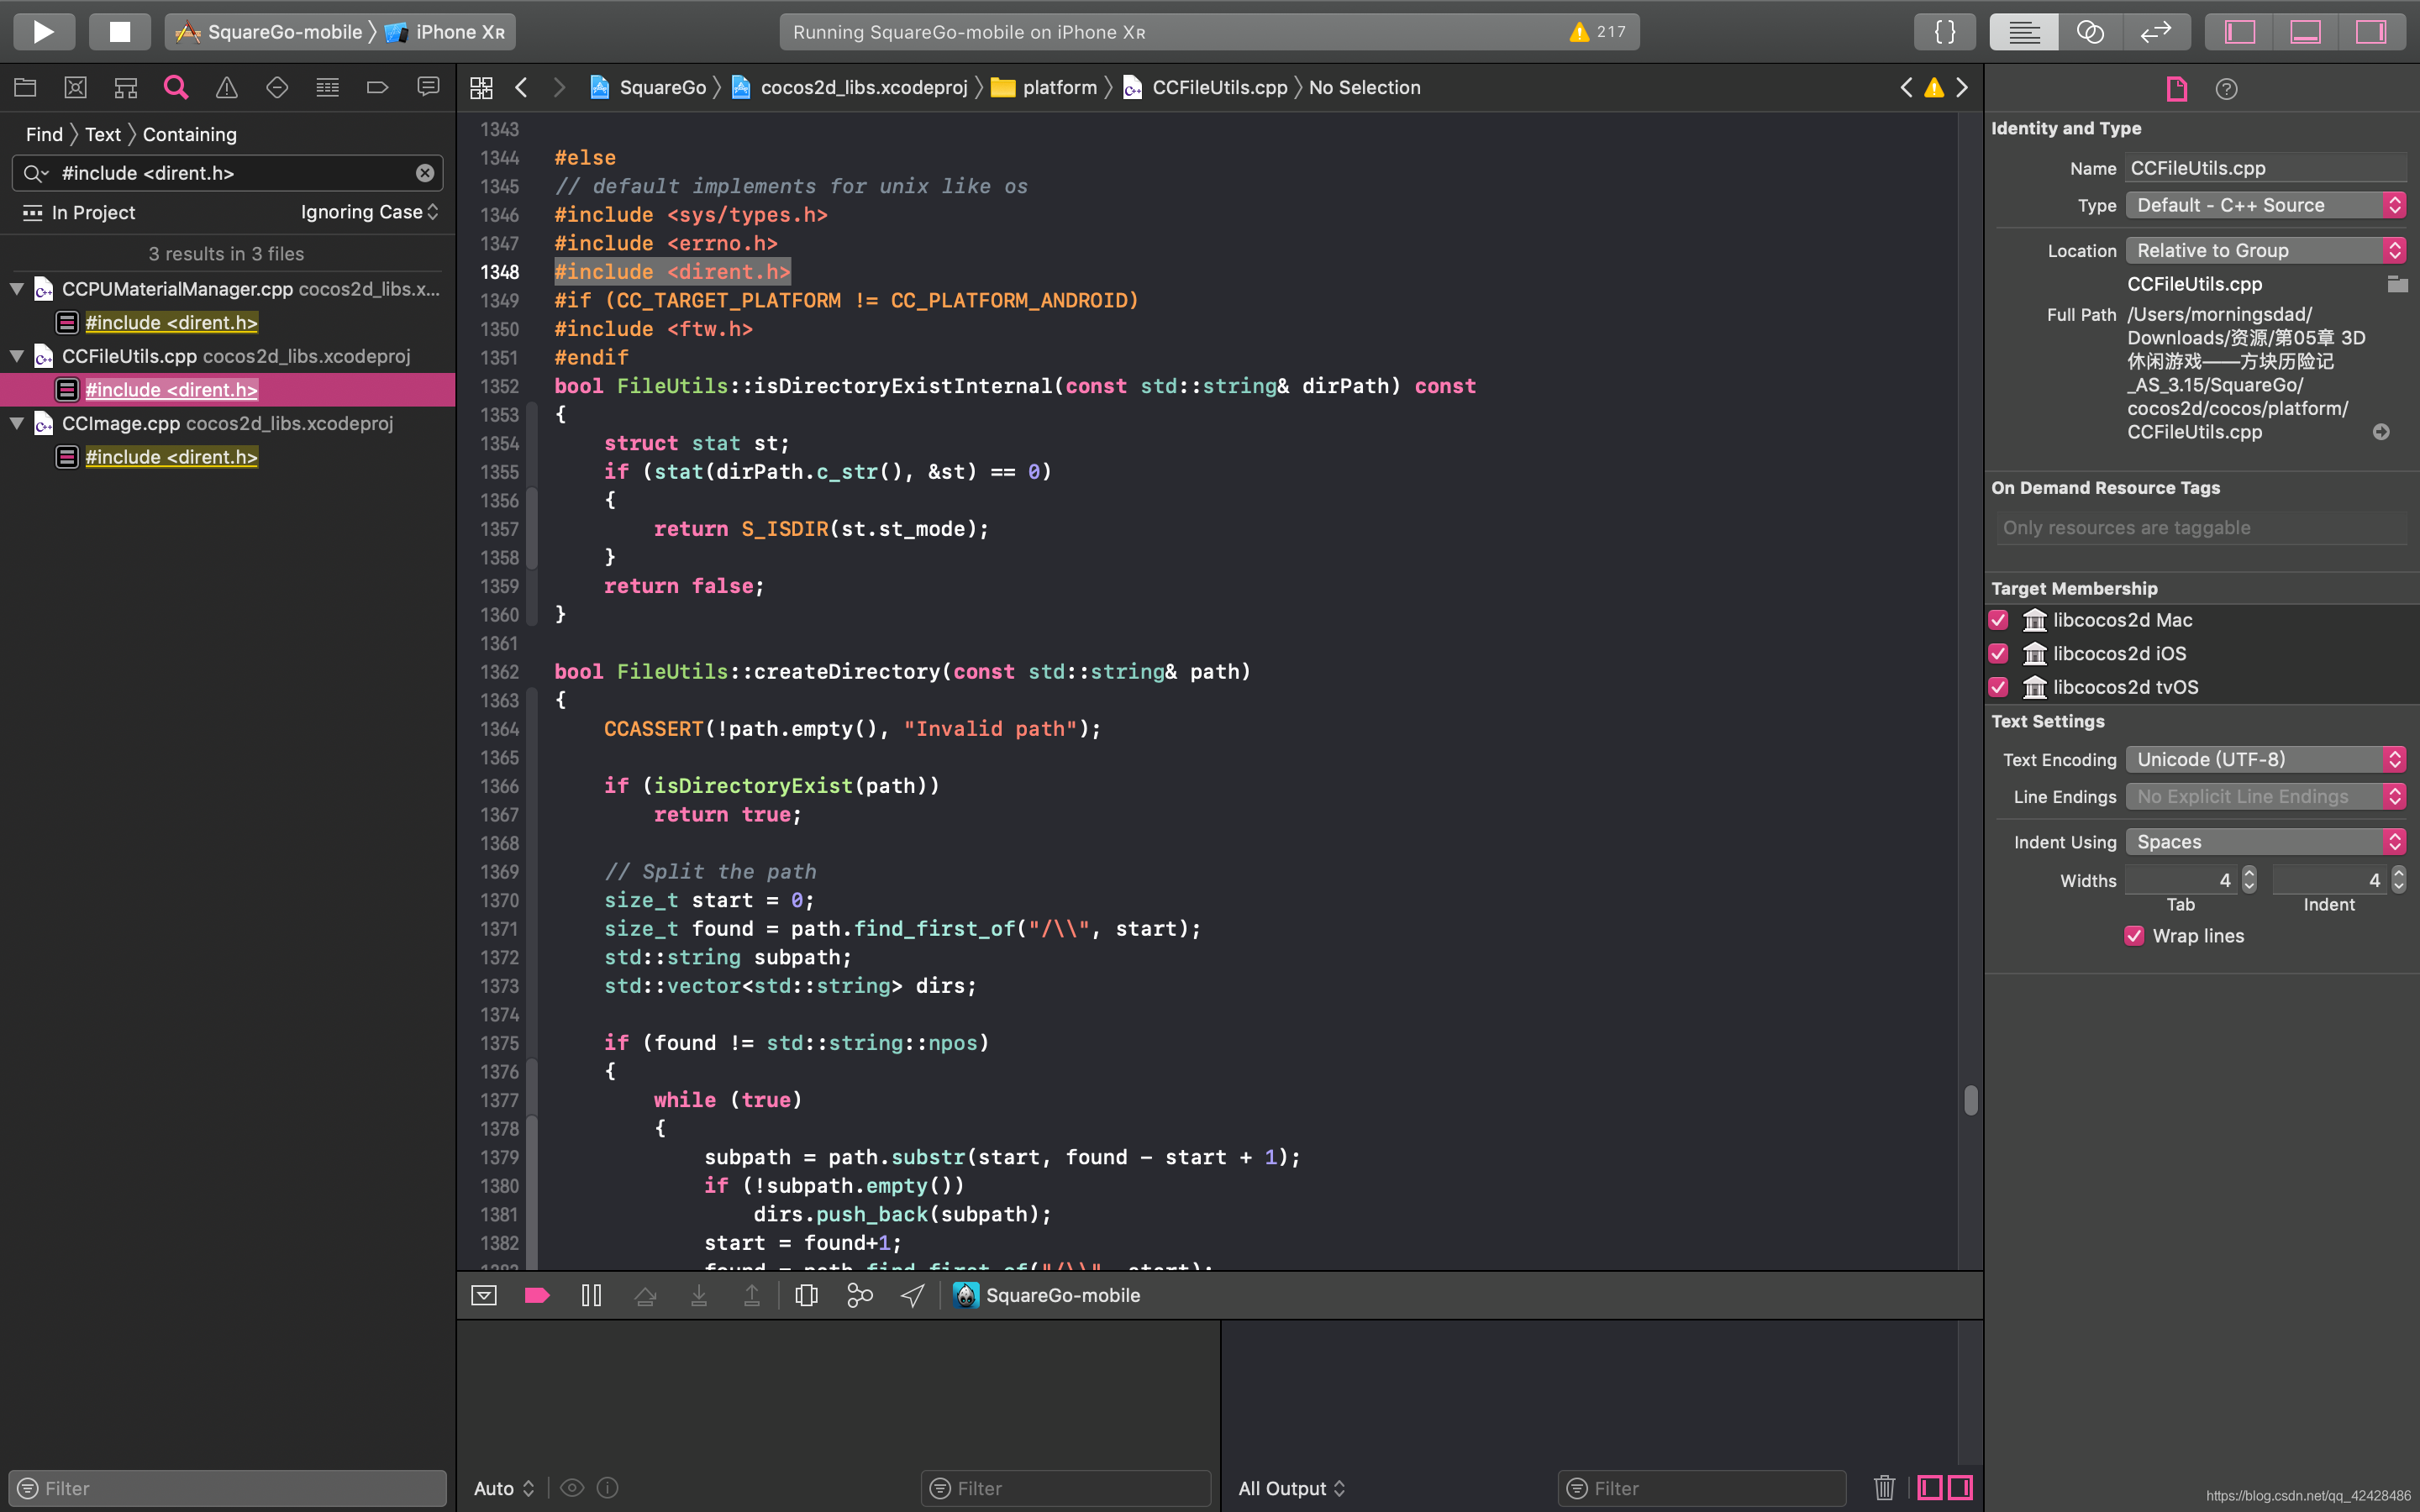
Task: Clear the find search field text
Action: coord(425,173)
